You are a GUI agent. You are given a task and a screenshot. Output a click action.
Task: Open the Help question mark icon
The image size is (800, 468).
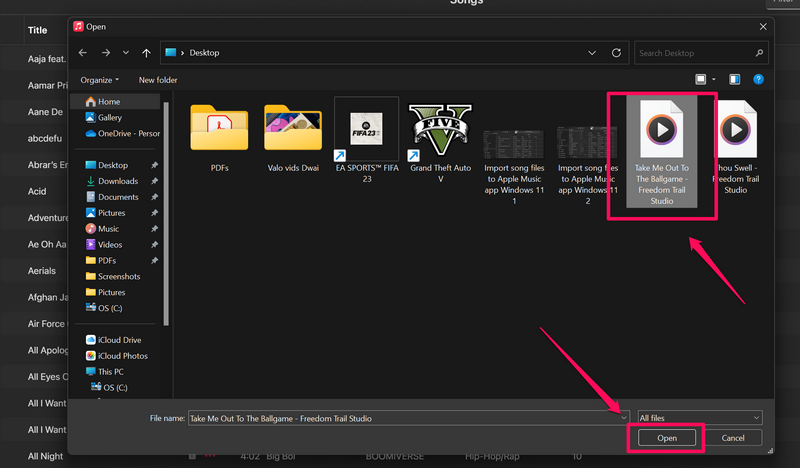point(759,80)
